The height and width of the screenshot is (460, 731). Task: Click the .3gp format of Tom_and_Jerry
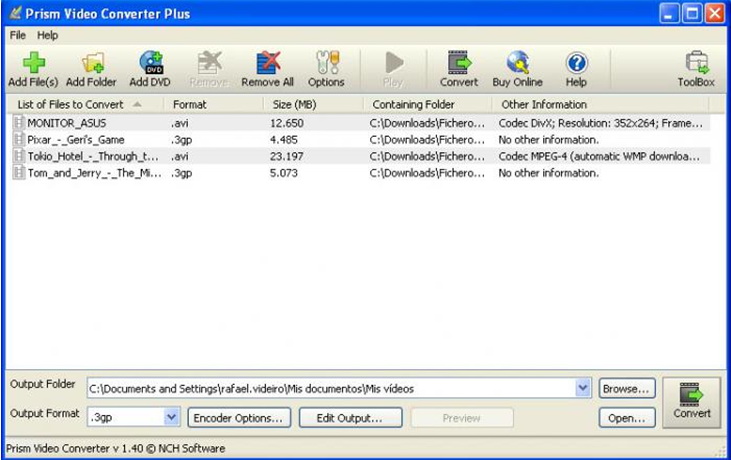pyautogui.click(x=181, y=173)
